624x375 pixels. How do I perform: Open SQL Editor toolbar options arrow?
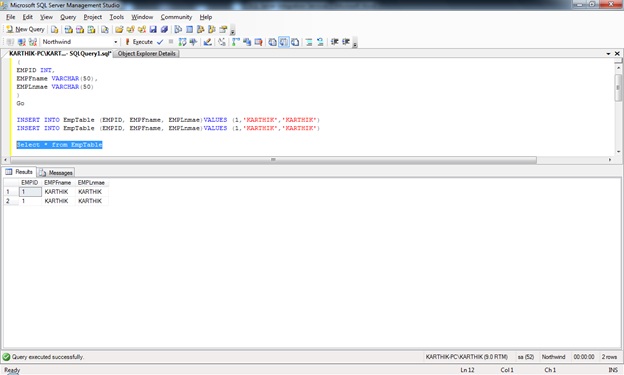pyautogui.click(x=355, y=43)
